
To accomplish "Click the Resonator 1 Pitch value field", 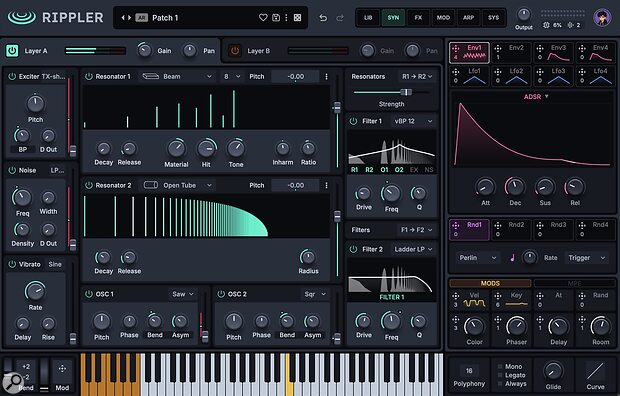I will pos(295,76).
